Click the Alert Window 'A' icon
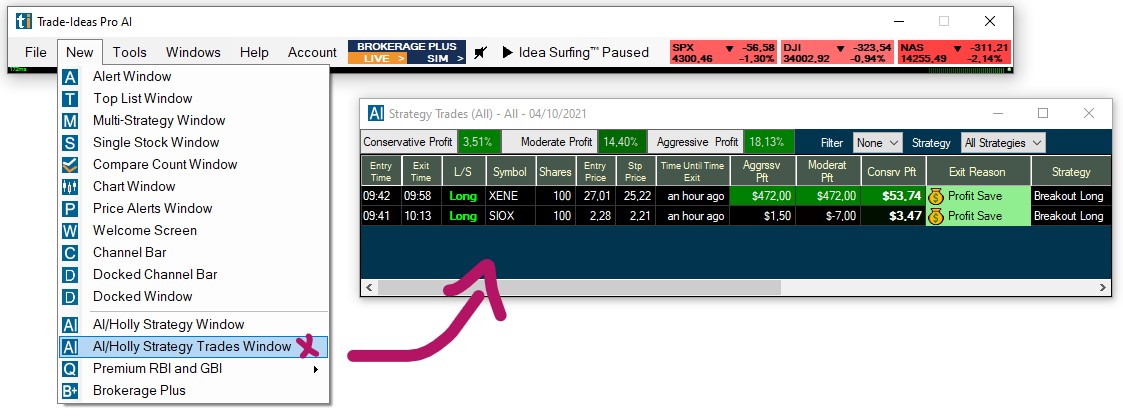1123x416 pixels. [70, 77]
